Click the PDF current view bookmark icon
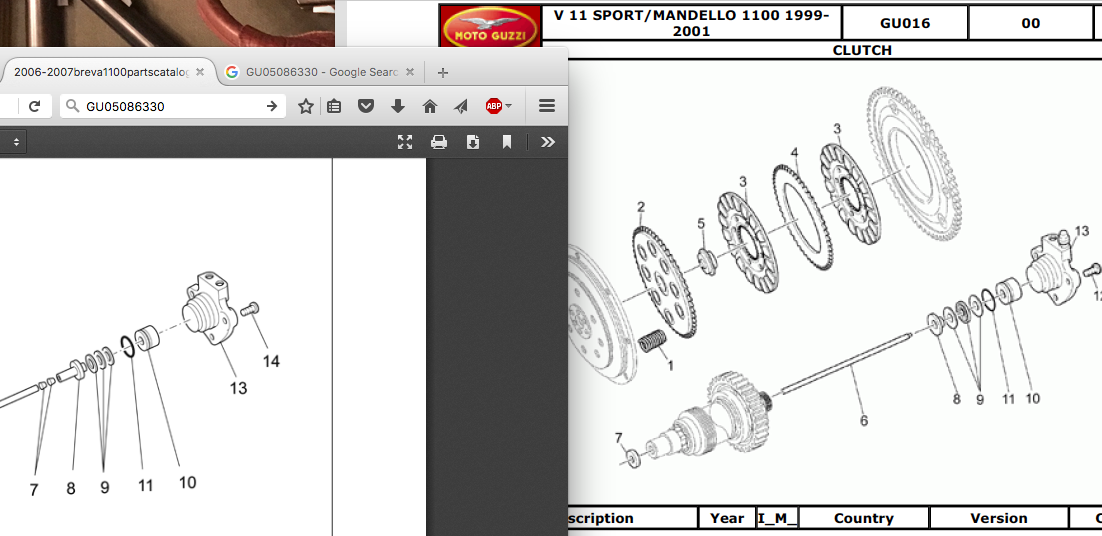The image size is (1102, 536). pos(507,142)
